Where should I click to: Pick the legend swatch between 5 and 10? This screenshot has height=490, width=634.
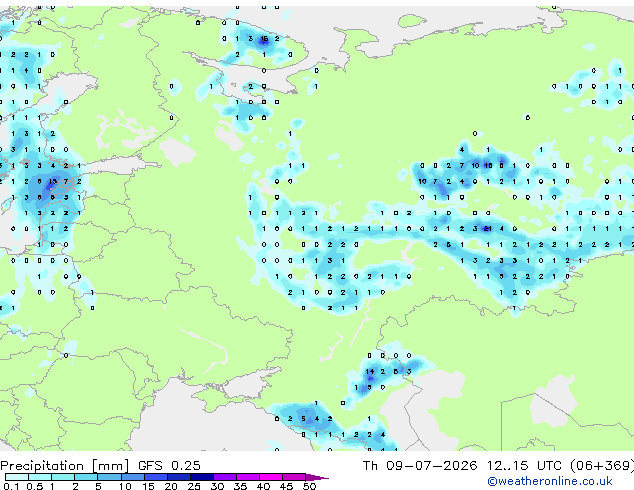(109, 477)
